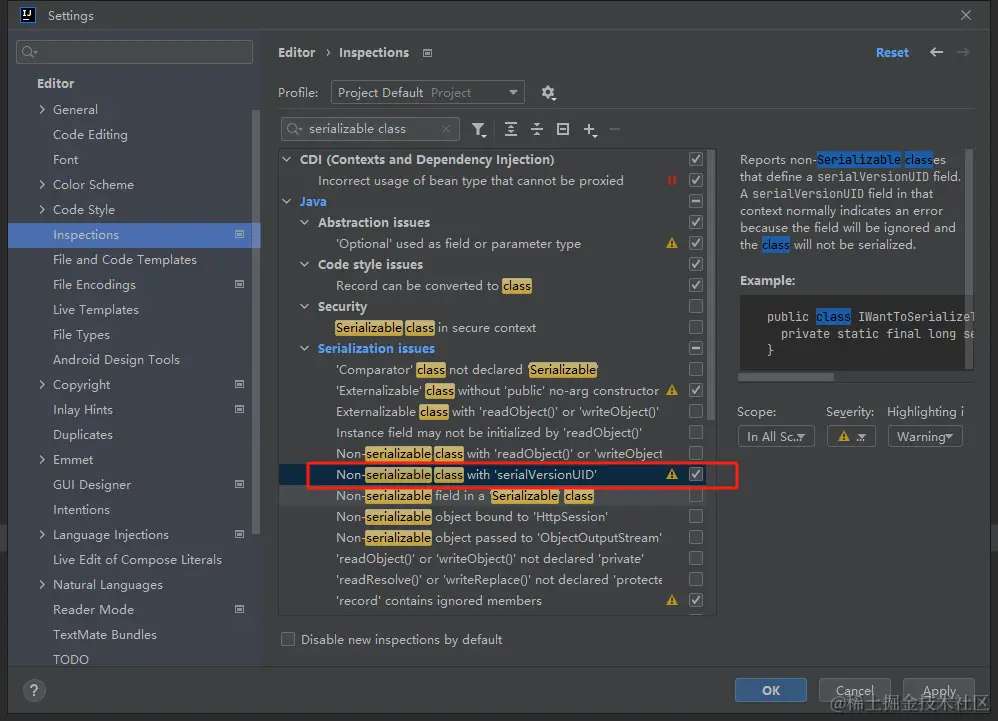Close the Settings dialog window
This screenshot has height=721, width=998.
point(966,15)
